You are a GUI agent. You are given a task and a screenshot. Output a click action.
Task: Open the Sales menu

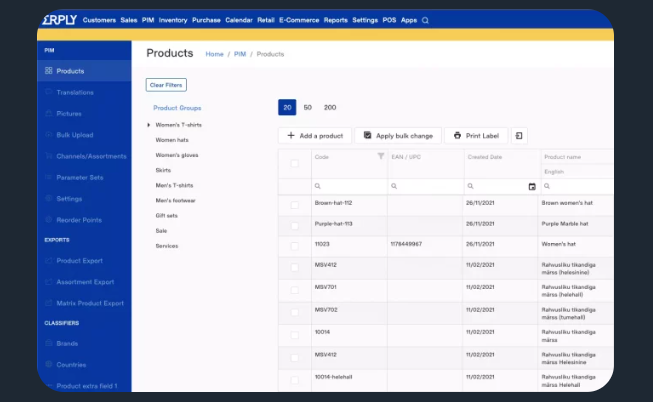pos(129,20)
